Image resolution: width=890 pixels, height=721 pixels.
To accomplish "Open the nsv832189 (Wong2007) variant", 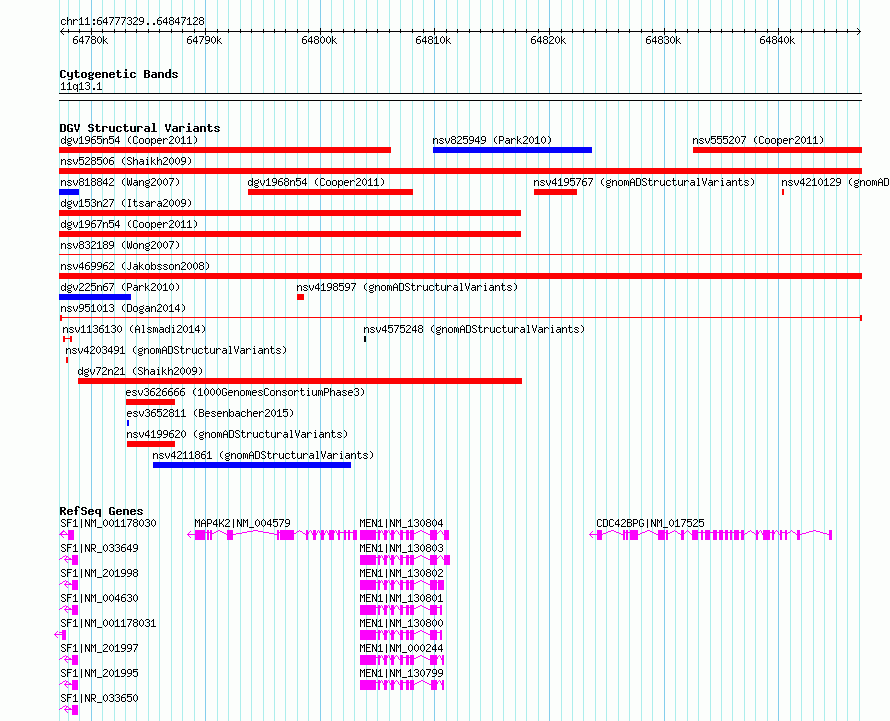I will (x=120, y=245).
